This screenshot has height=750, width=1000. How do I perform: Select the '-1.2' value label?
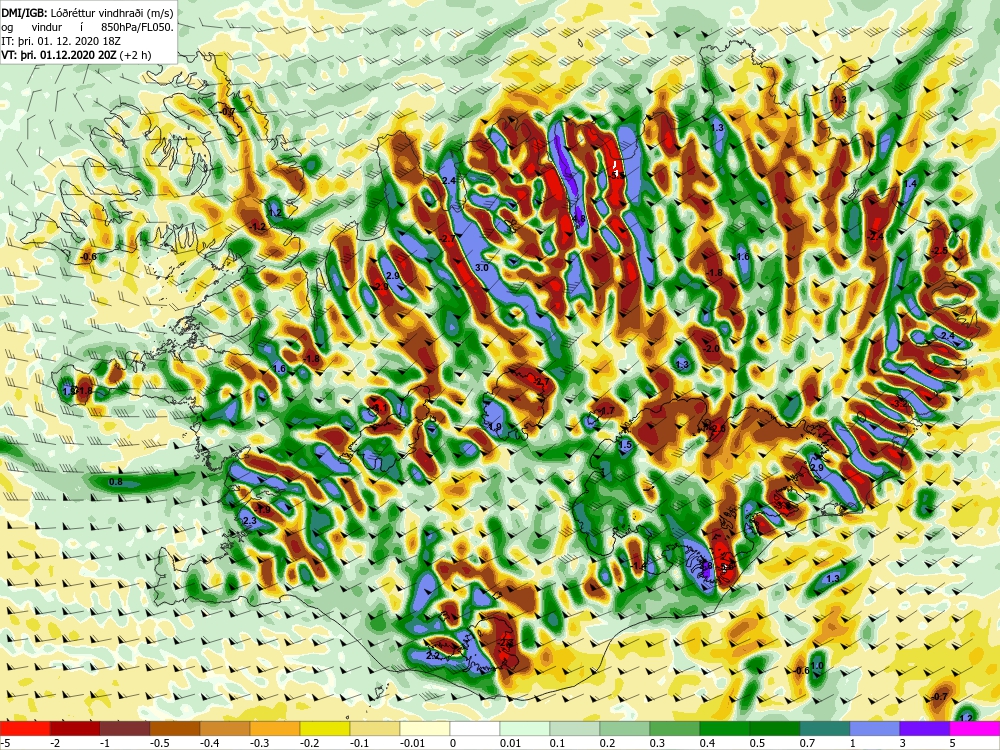coord(258,227)
